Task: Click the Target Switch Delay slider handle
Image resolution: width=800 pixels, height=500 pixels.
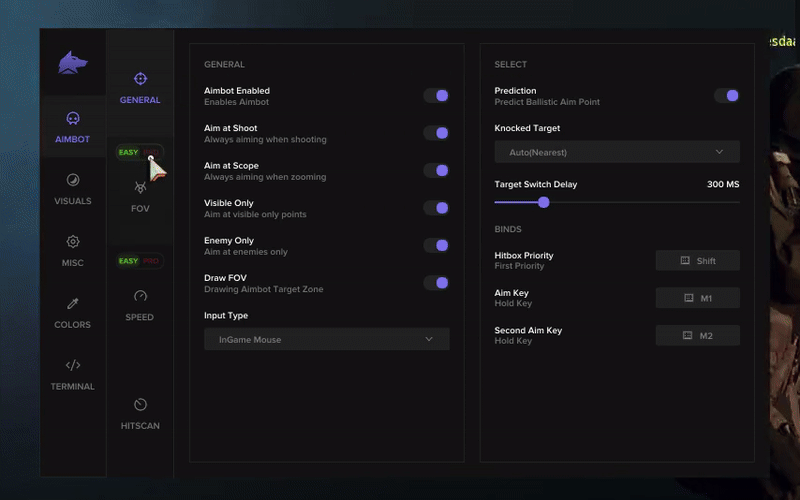Action: 544,202
